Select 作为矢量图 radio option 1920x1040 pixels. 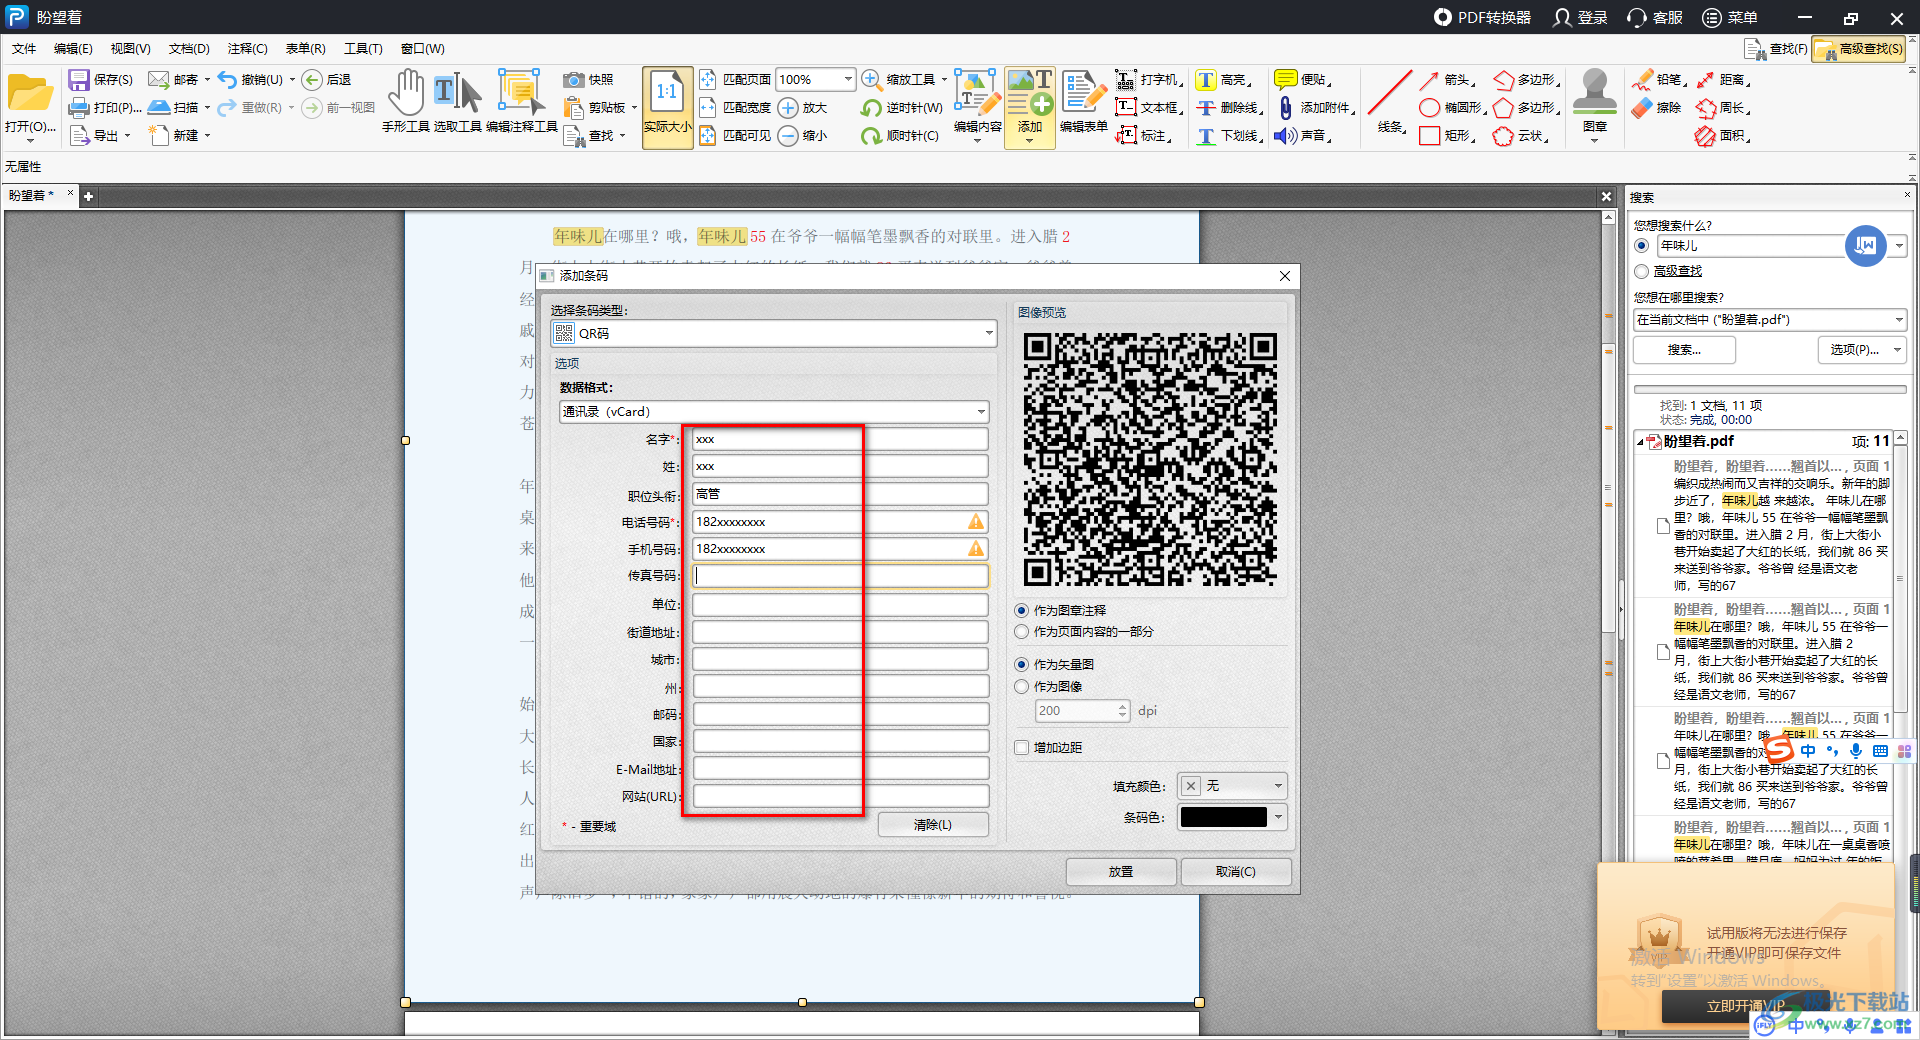coord(1021,664)
